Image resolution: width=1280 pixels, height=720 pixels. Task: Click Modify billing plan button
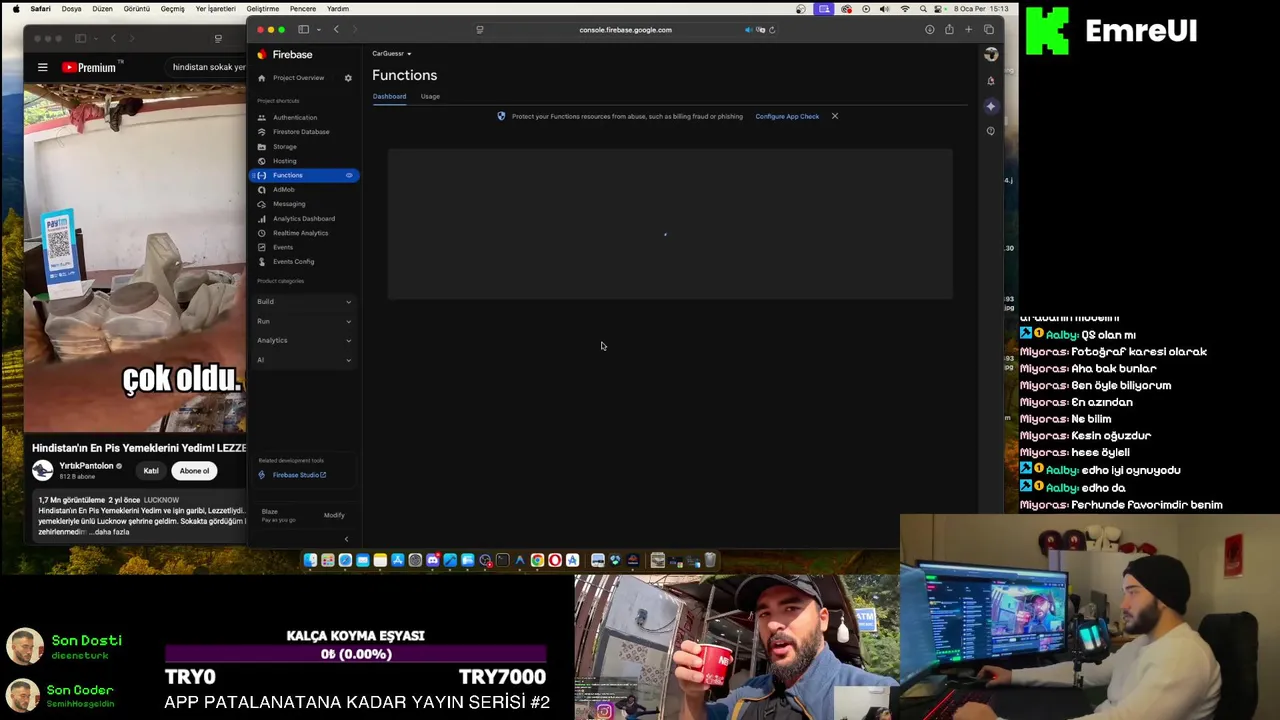click(x=334, y=515)
